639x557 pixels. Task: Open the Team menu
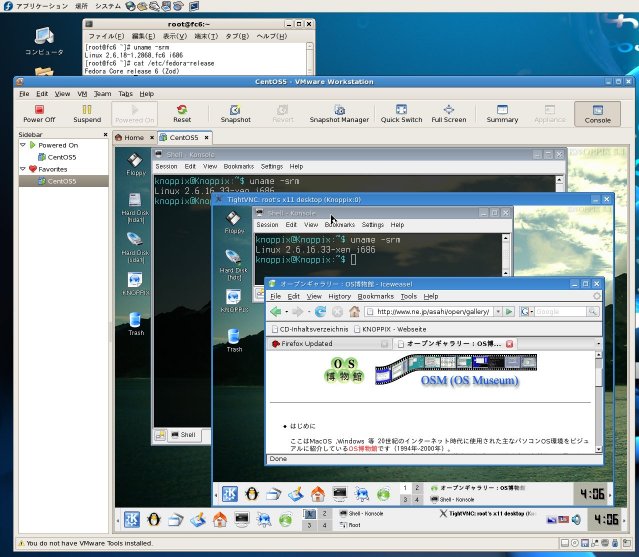point(102,94)
